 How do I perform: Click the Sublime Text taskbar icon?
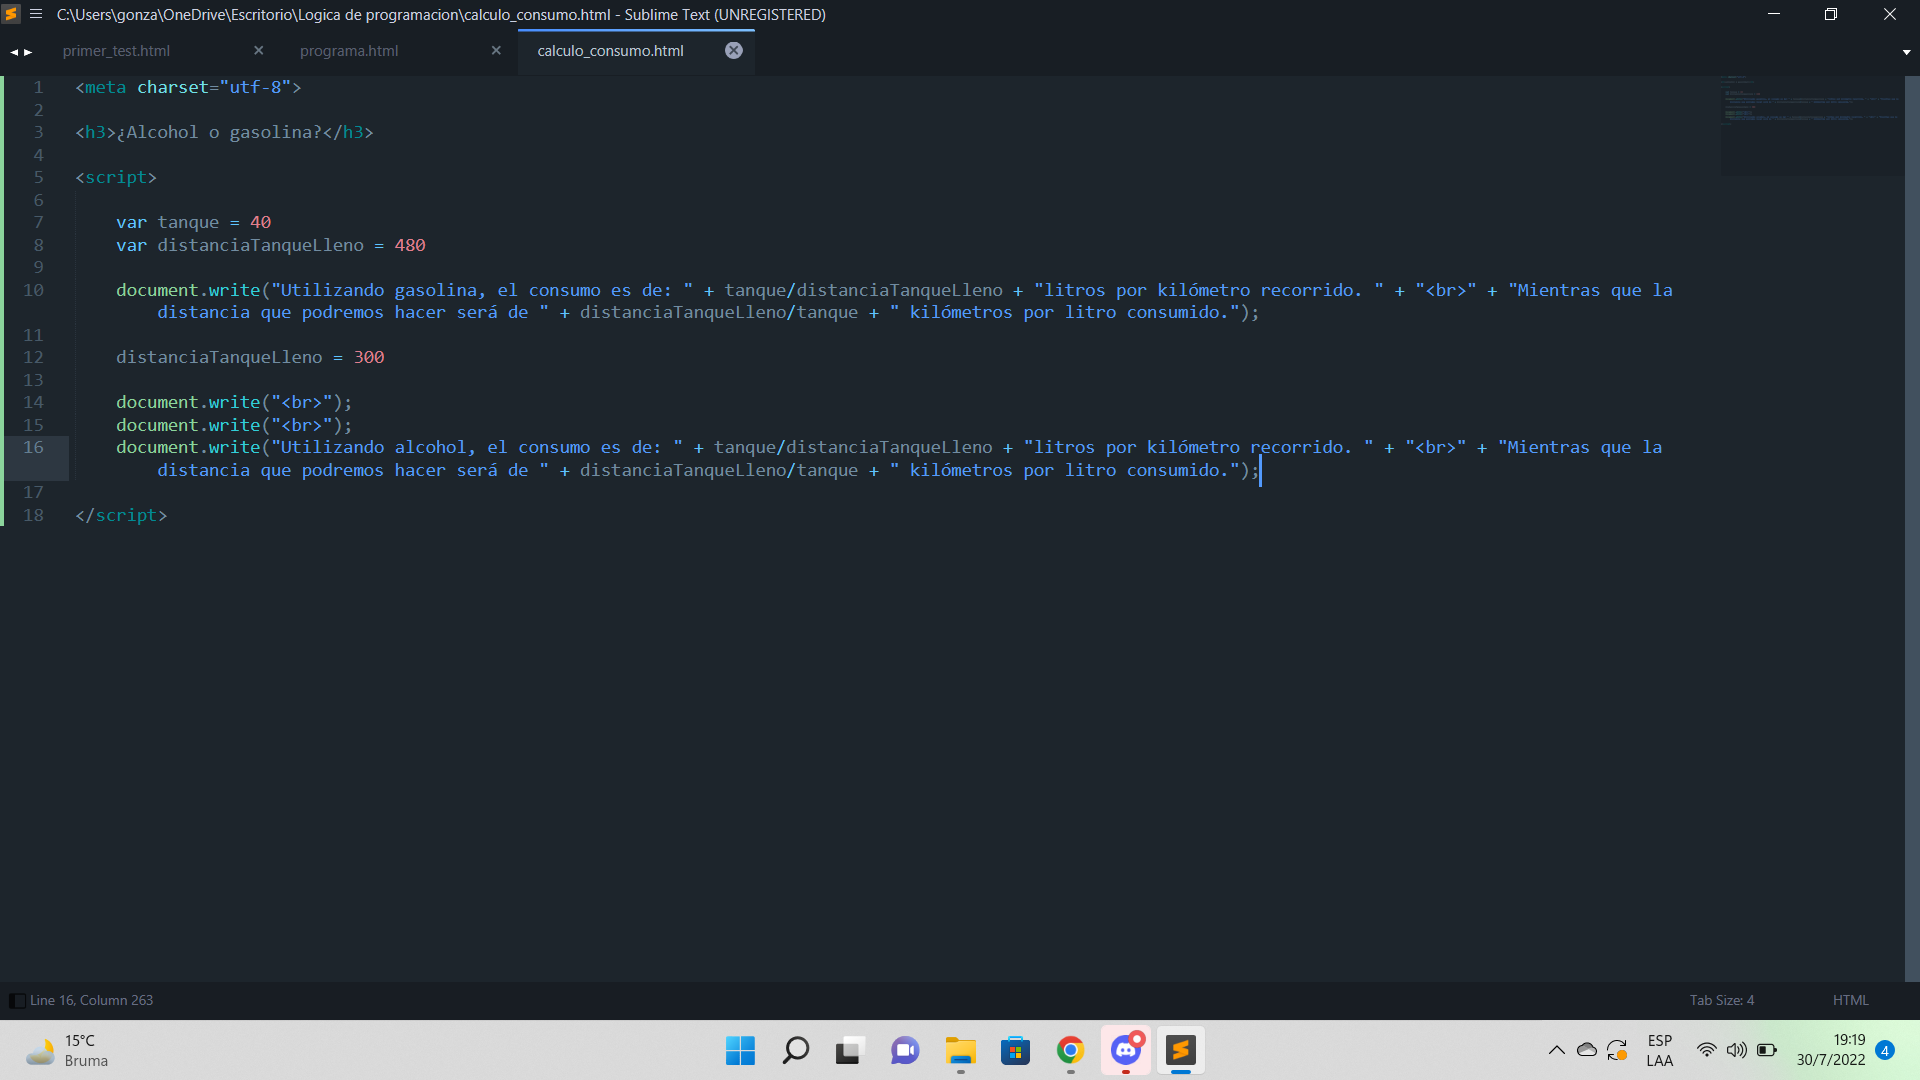tap(1181, 1050)
